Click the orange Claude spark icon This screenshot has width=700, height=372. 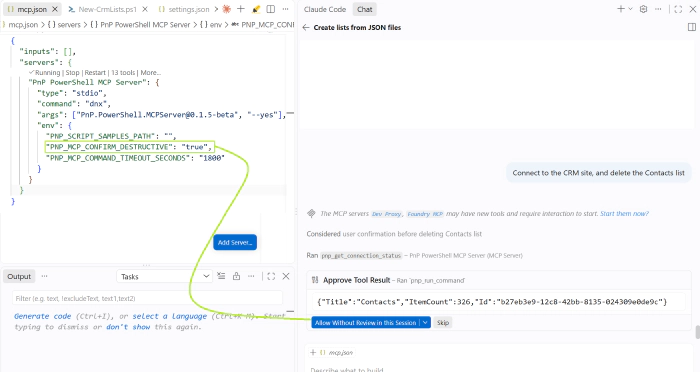coord(227,9)
